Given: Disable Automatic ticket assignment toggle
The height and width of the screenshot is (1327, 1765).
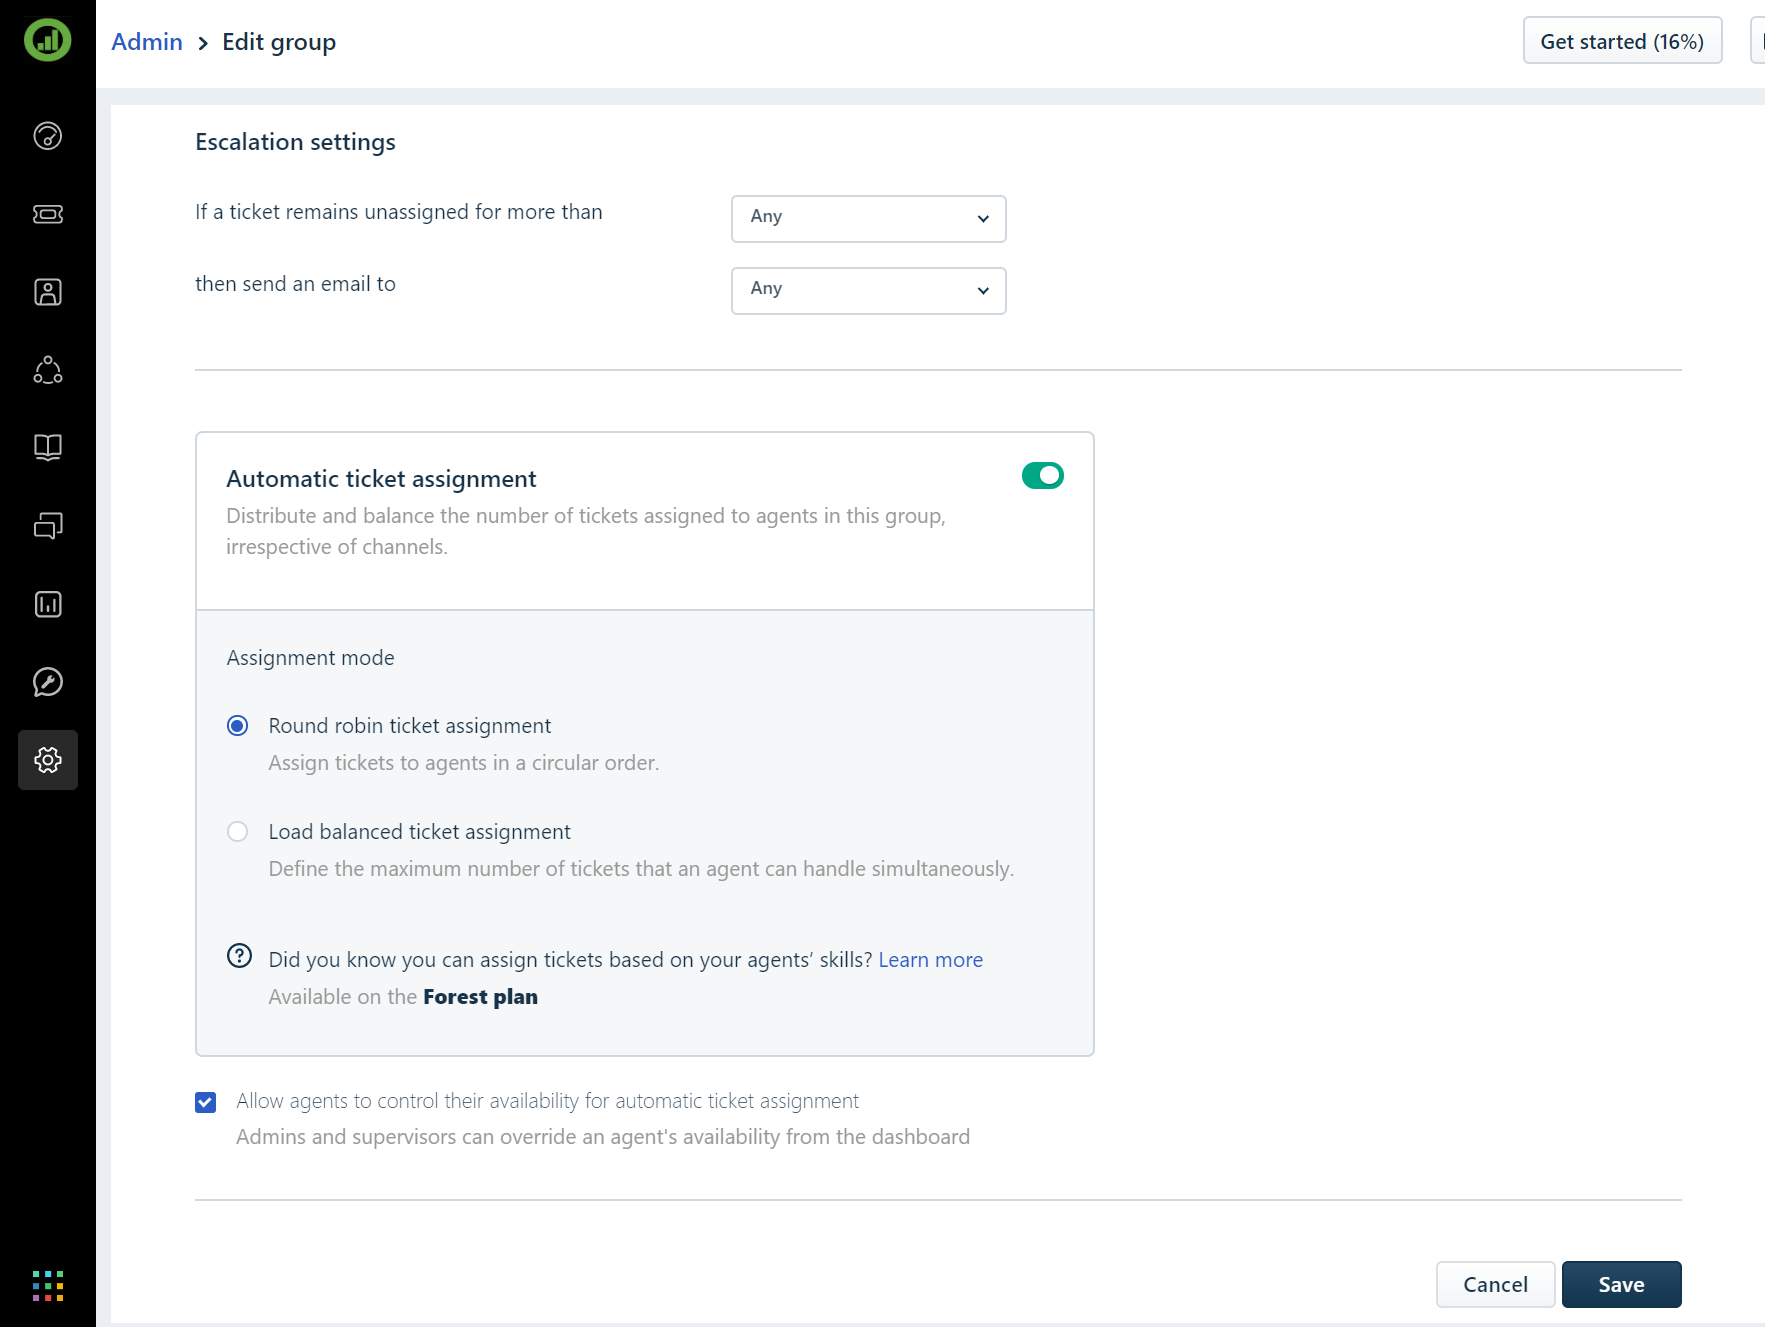Looking at the screenshot, I should coord(1042,476).
